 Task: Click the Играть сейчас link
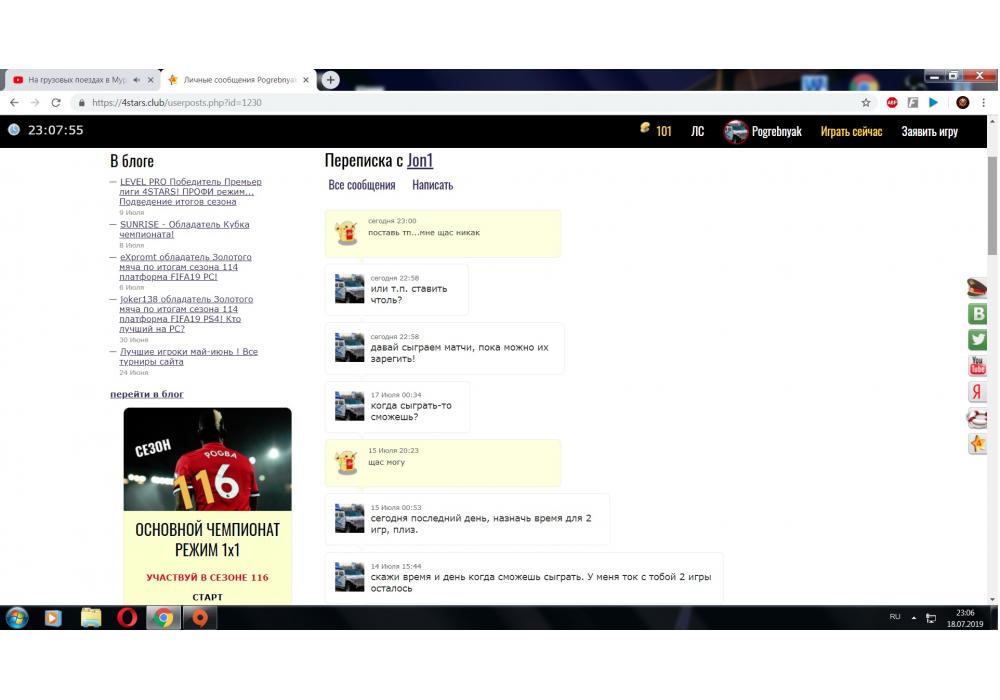(851, 131)
